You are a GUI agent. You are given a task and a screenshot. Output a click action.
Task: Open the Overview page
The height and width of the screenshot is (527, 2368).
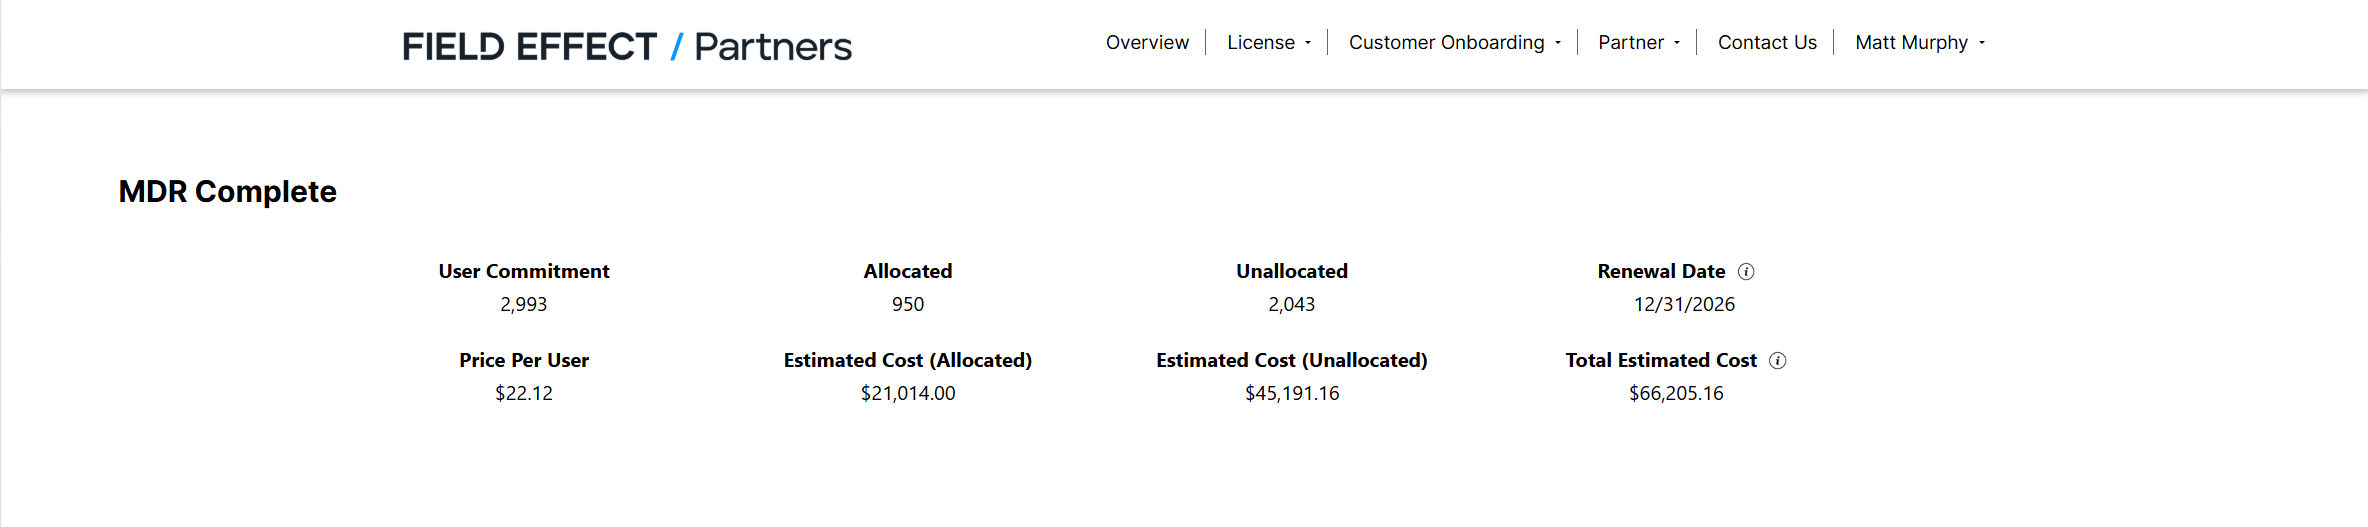(x=1147, y=42)
